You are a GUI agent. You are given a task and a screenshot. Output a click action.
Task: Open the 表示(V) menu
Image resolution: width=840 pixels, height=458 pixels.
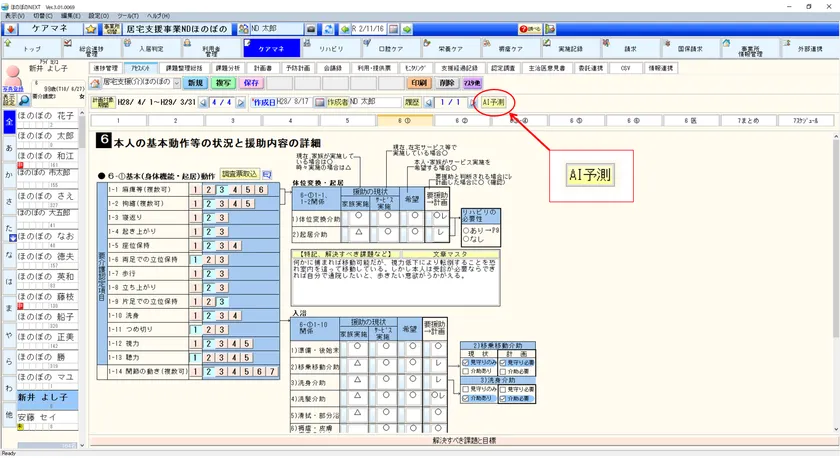14,16
